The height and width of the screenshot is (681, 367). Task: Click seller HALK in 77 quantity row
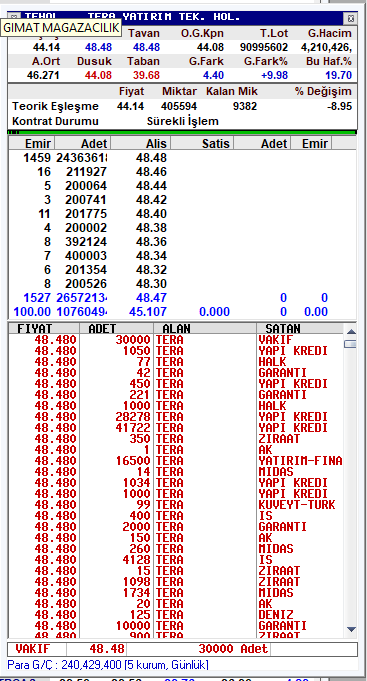tap(272, 362)
